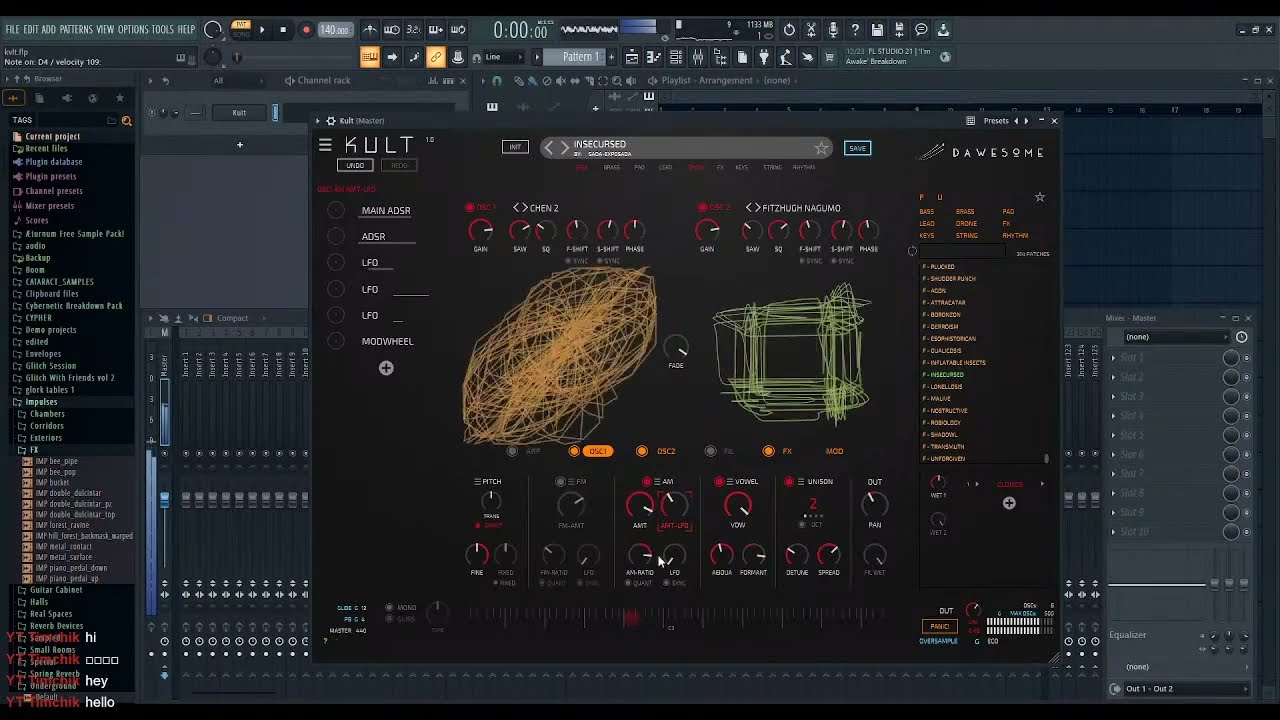Click the preset search refresh icon
This screenshot has height=720, width=1280.
[x=912, y=251]
